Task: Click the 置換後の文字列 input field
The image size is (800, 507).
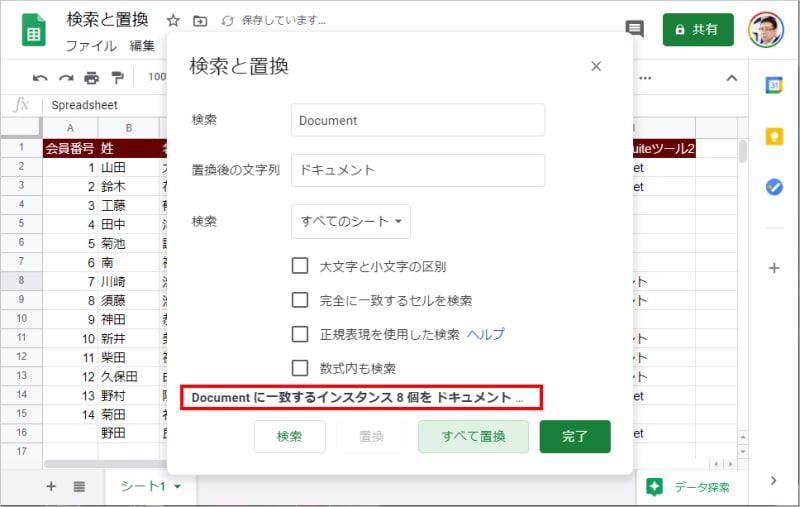Action: pos(418,170)
